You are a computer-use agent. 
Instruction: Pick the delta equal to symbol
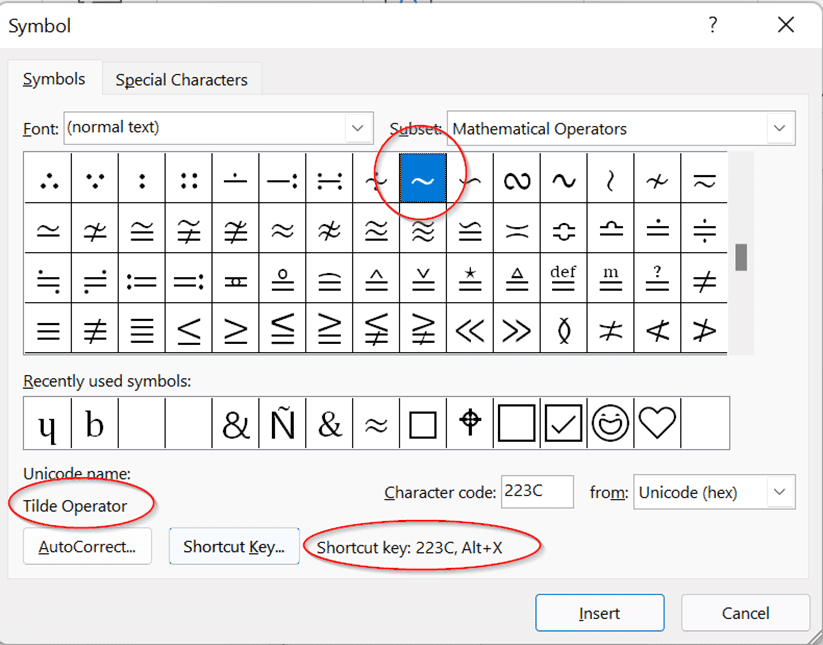(x=517, y=278)
